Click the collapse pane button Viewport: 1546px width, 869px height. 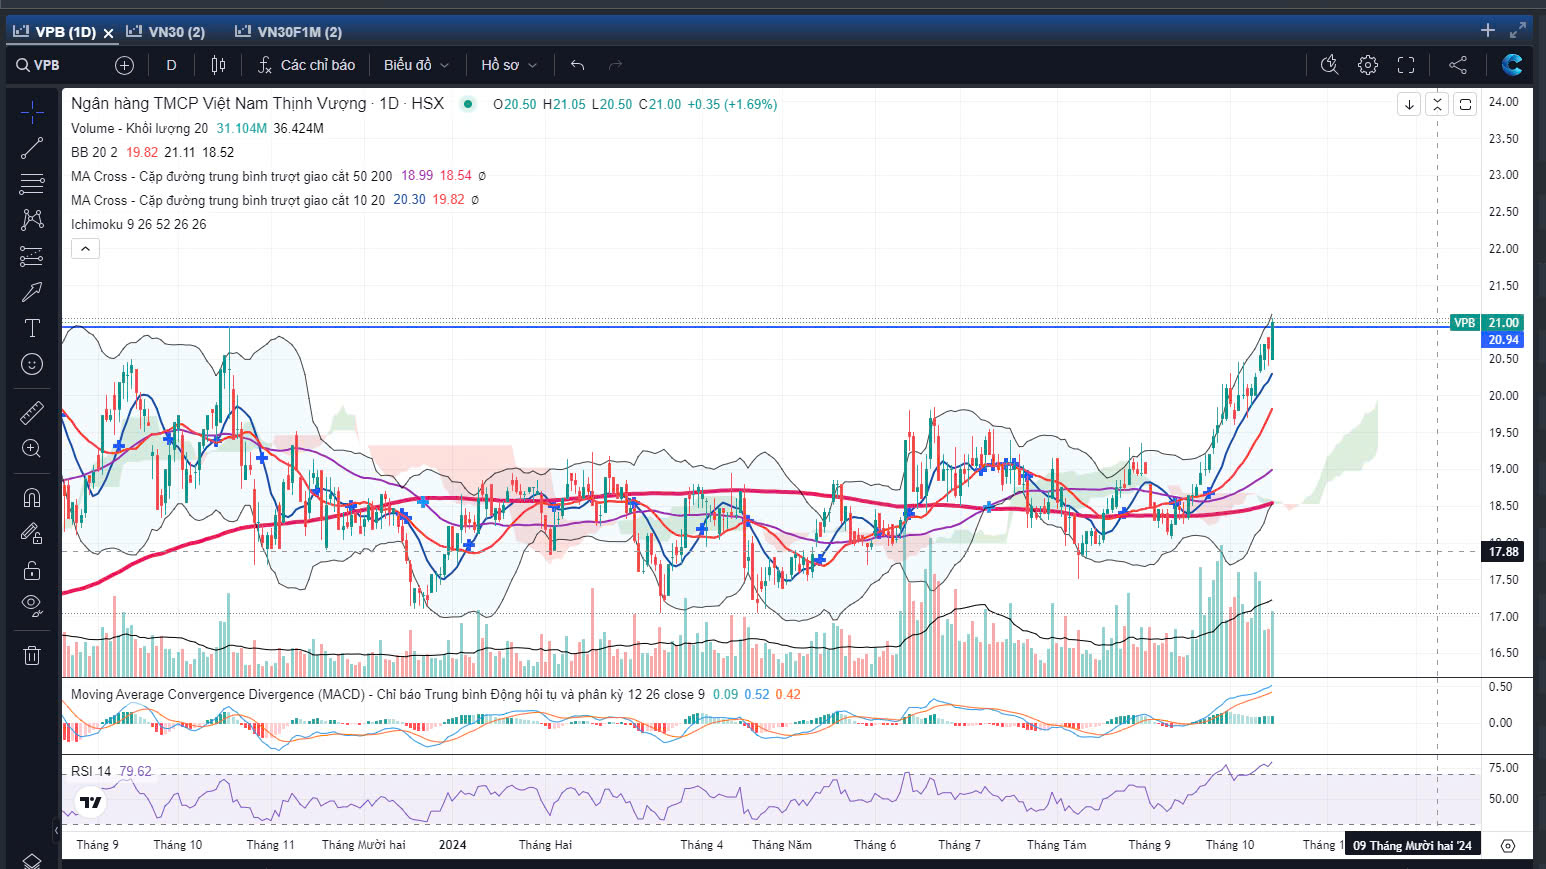pyautogui.click(x=1437, y=104)
